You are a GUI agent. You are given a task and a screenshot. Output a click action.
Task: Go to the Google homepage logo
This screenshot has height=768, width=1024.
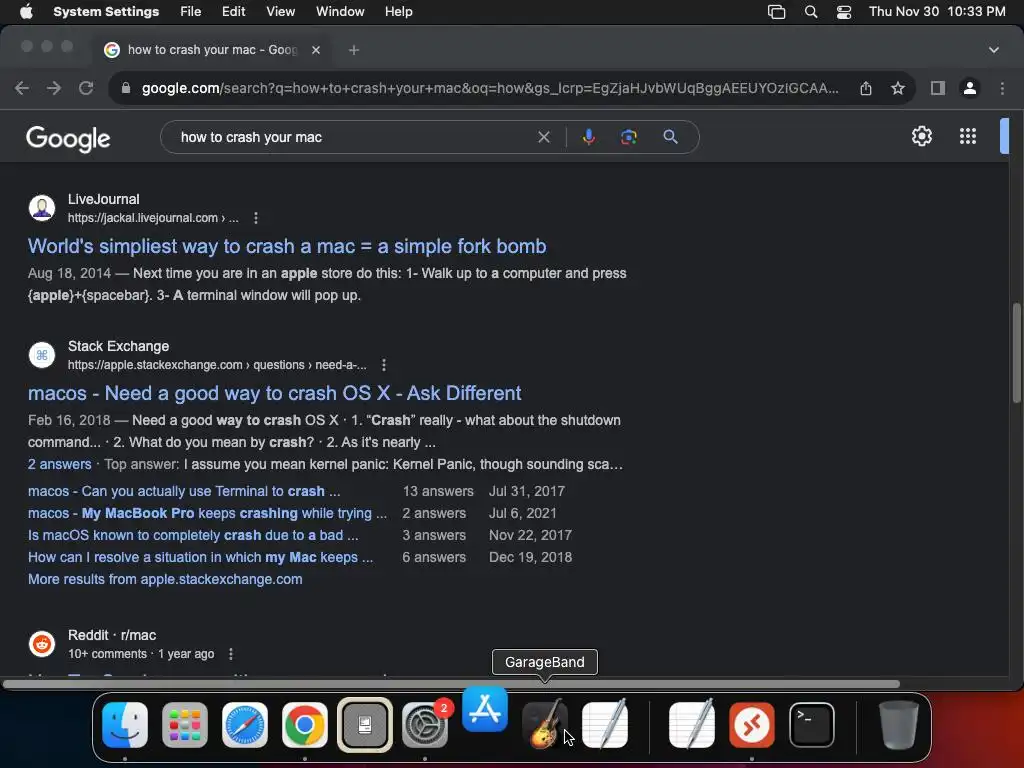(x=68, y=138)
